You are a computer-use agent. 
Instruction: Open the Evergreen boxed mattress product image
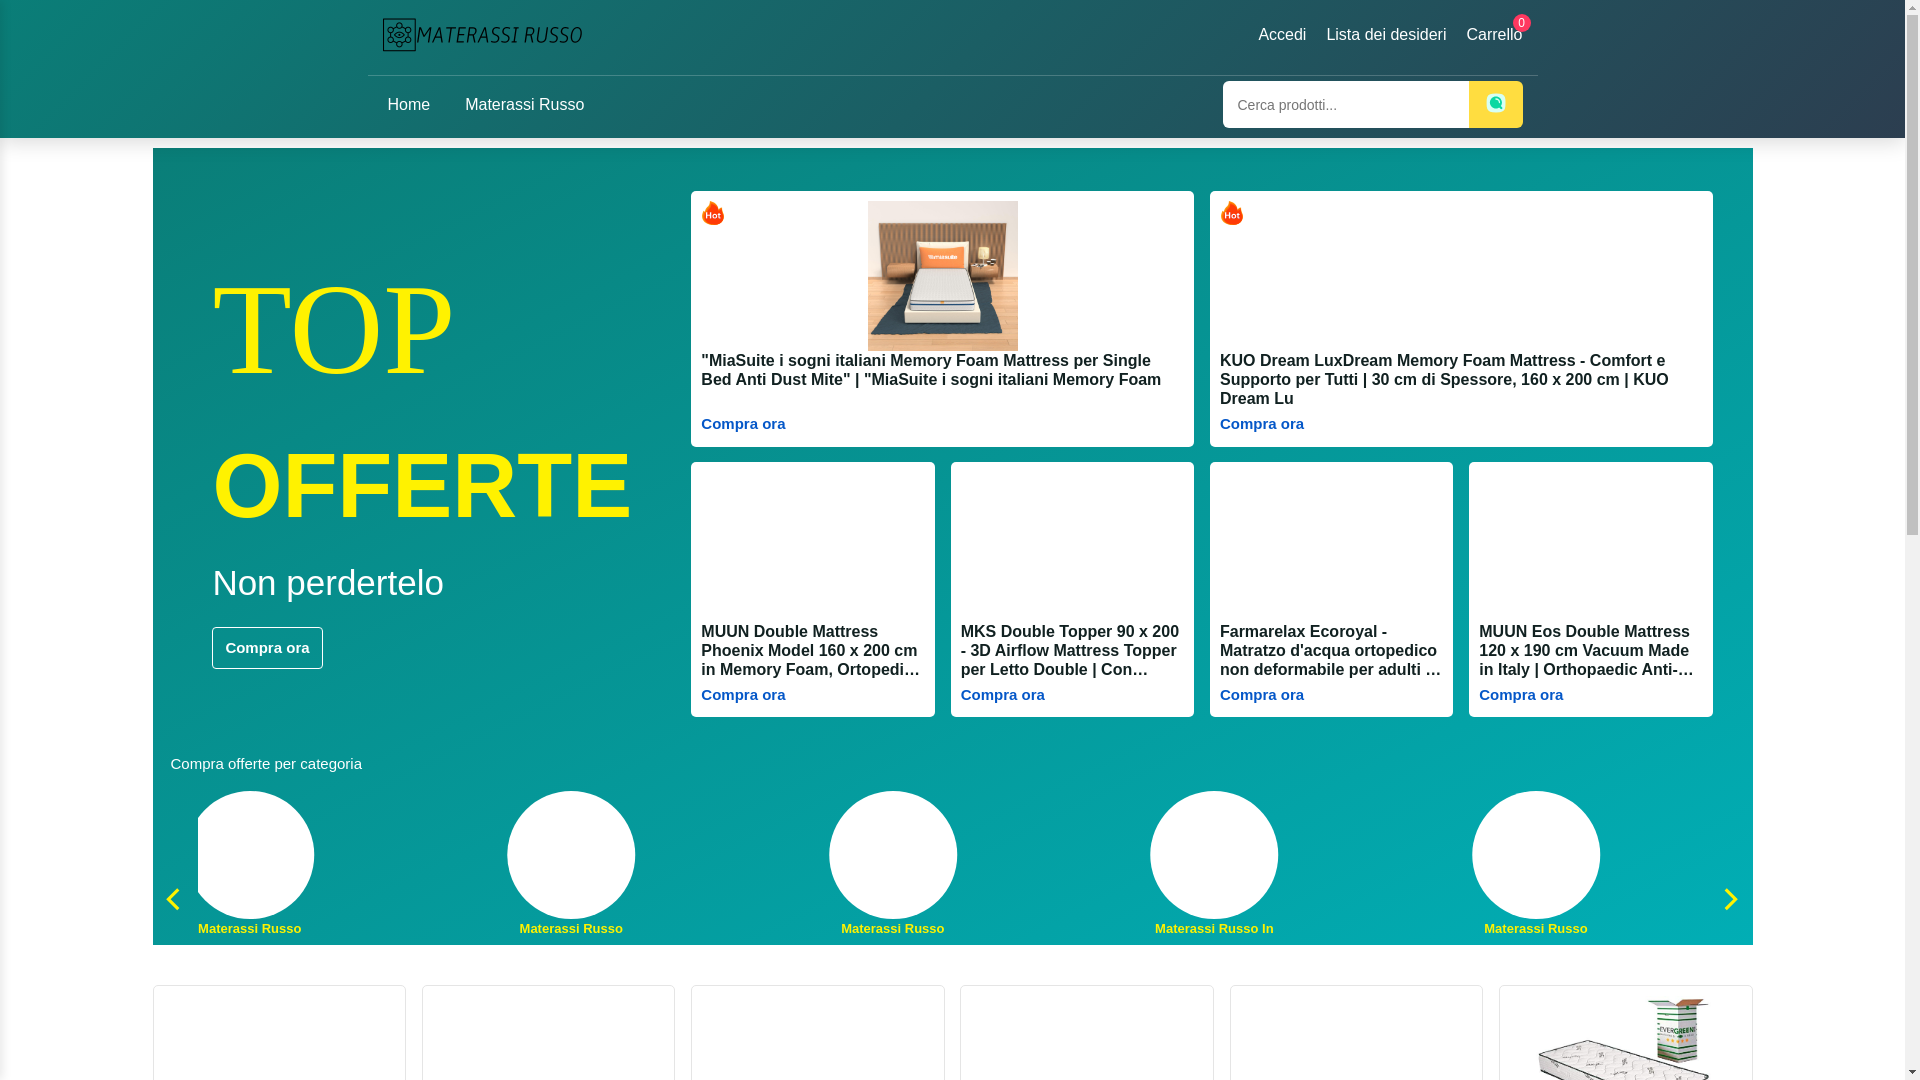coord(1625,1038)
